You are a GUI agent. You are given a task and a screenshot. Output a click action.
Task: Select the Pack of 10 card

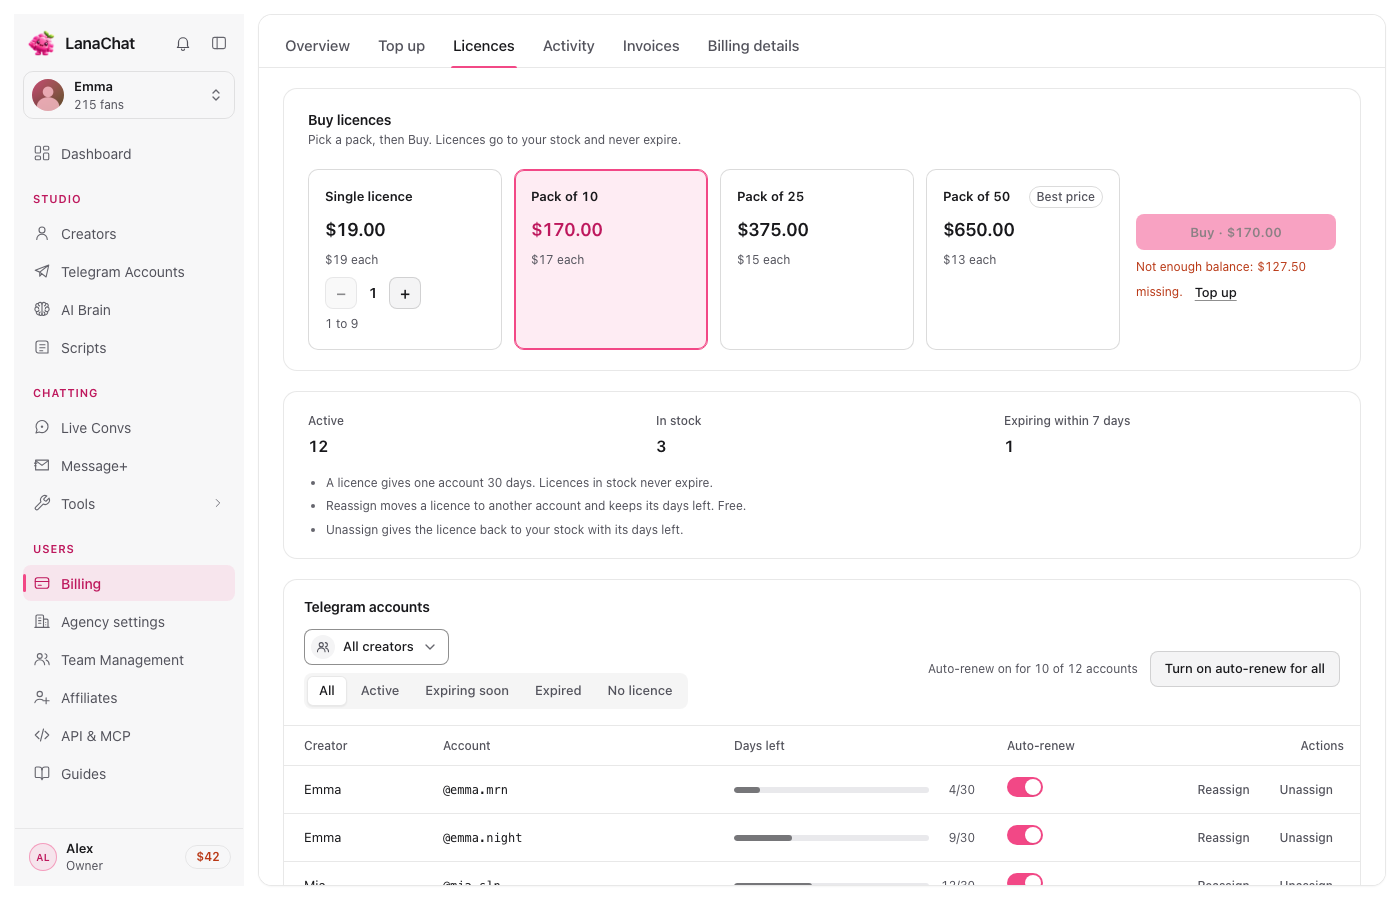click(611, 259)
